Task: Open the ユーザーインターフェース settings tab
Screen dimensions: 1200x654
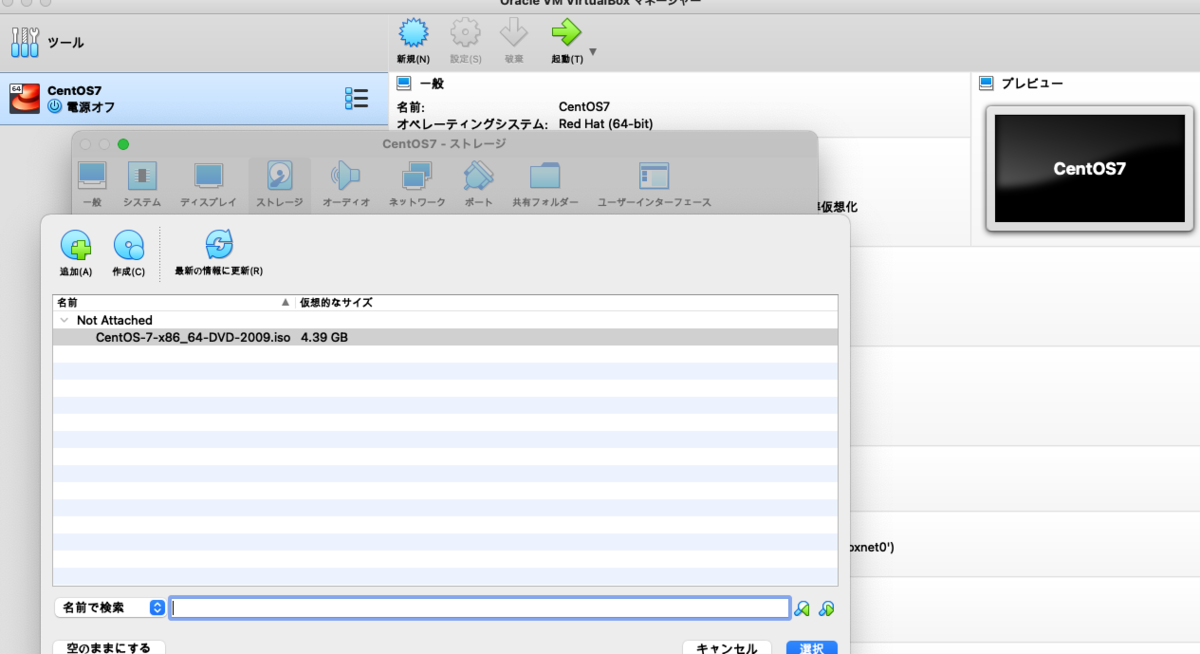Action: click(654, 185)
